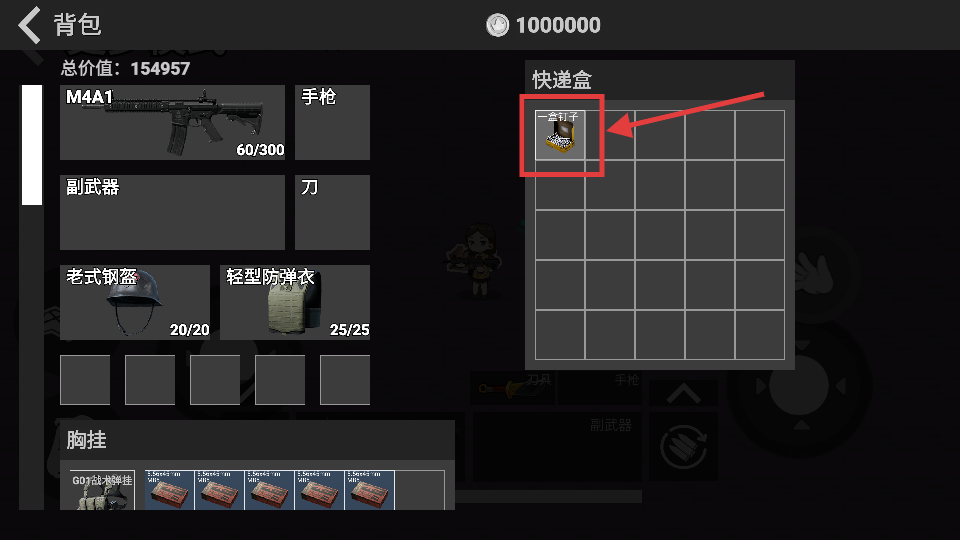Select the last ammo box in chest rig
This screenshot has height=540, width=960.
pos(370,490)
